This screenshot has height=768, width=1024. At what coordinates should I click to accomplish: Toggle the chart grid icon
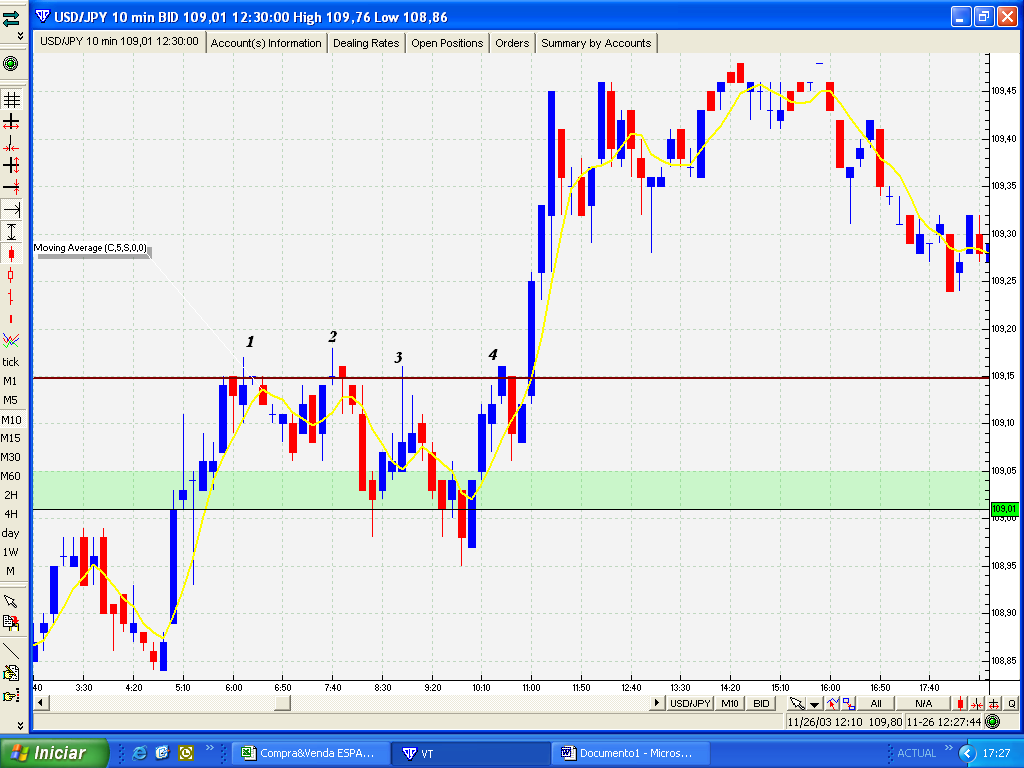(11, 100)
